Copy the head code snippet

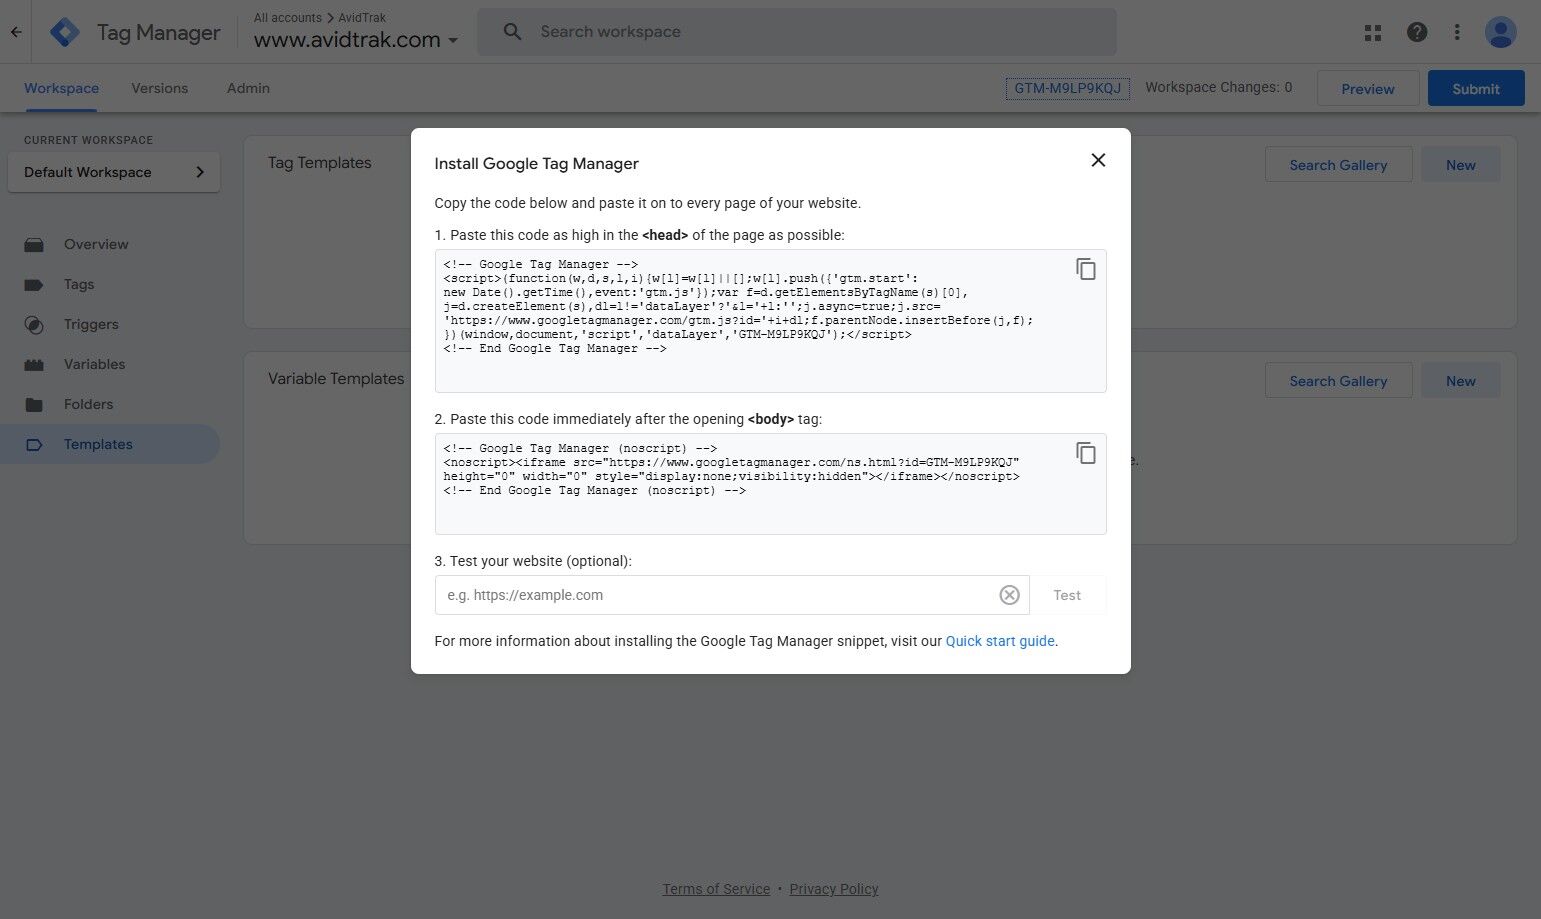tap(1086, 269)
